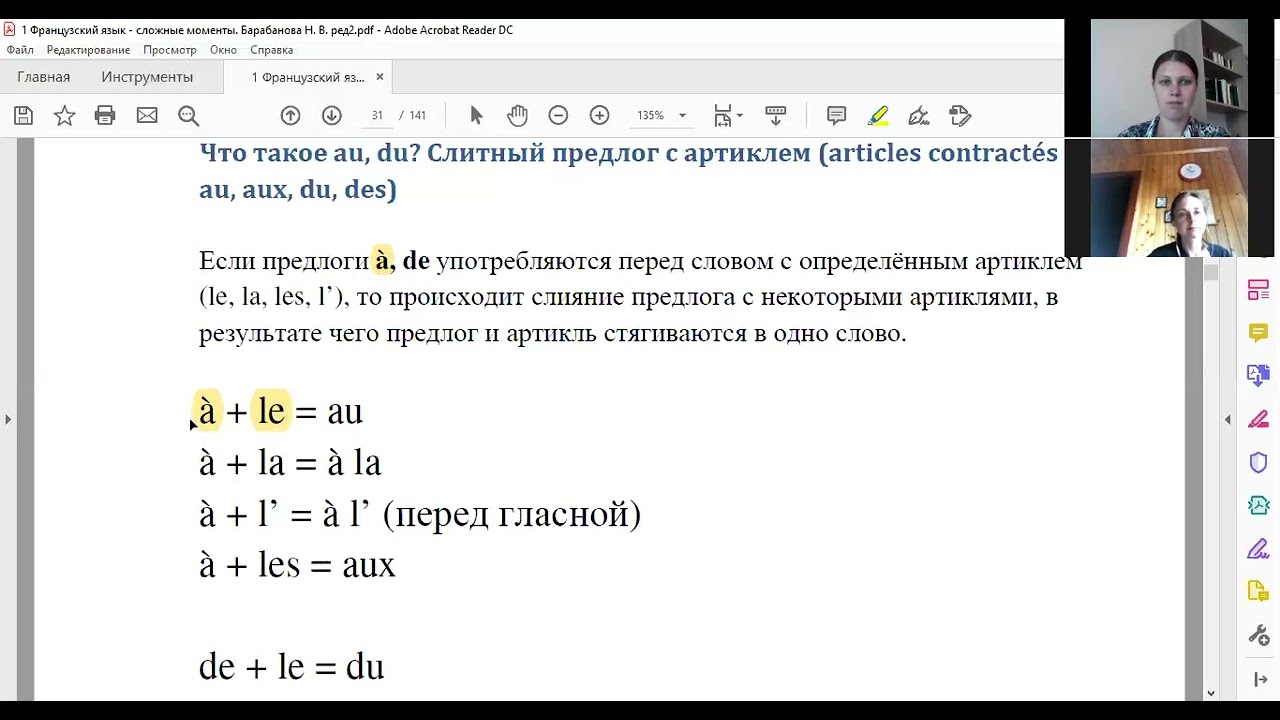Image resolution: width=1280 pixels, height=720 pixels.
Task: Bookmark the document with the star icon
Action: coord(64,116)
